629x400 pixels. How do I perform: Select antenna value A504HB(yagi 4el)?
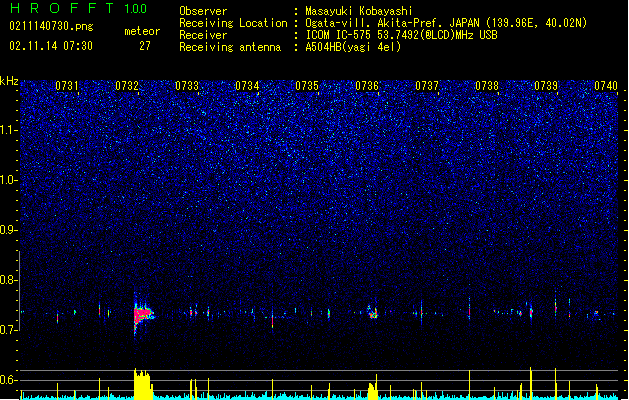[353, 47]
